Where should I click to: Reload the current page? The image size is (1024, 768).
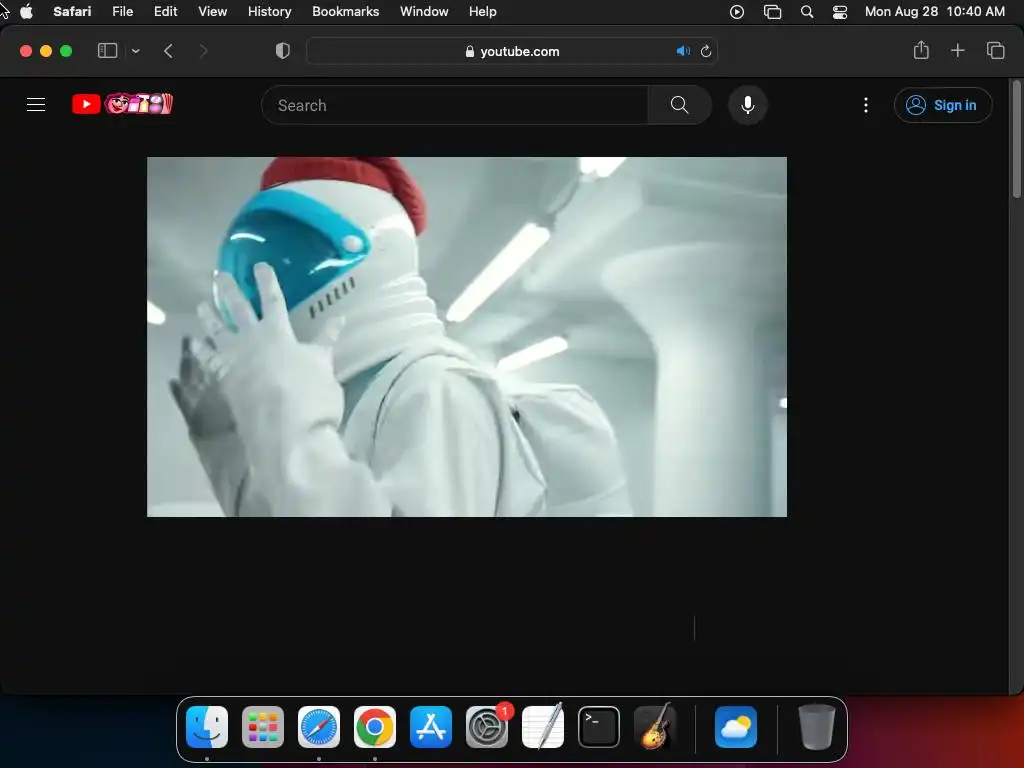point(706,51)
